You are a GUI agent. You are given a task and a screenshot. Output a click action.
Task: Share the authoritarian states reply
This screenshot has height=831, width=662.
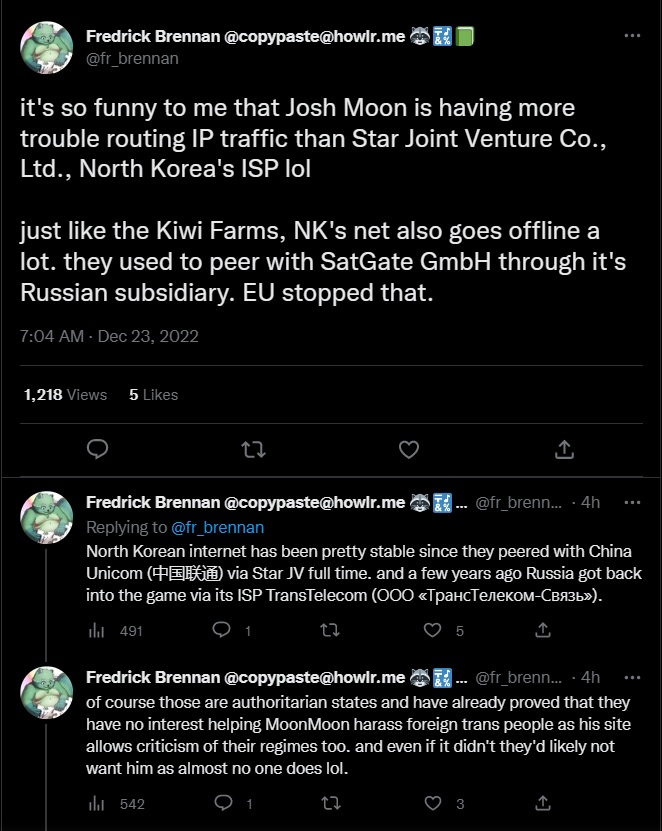tap(543, 803)
